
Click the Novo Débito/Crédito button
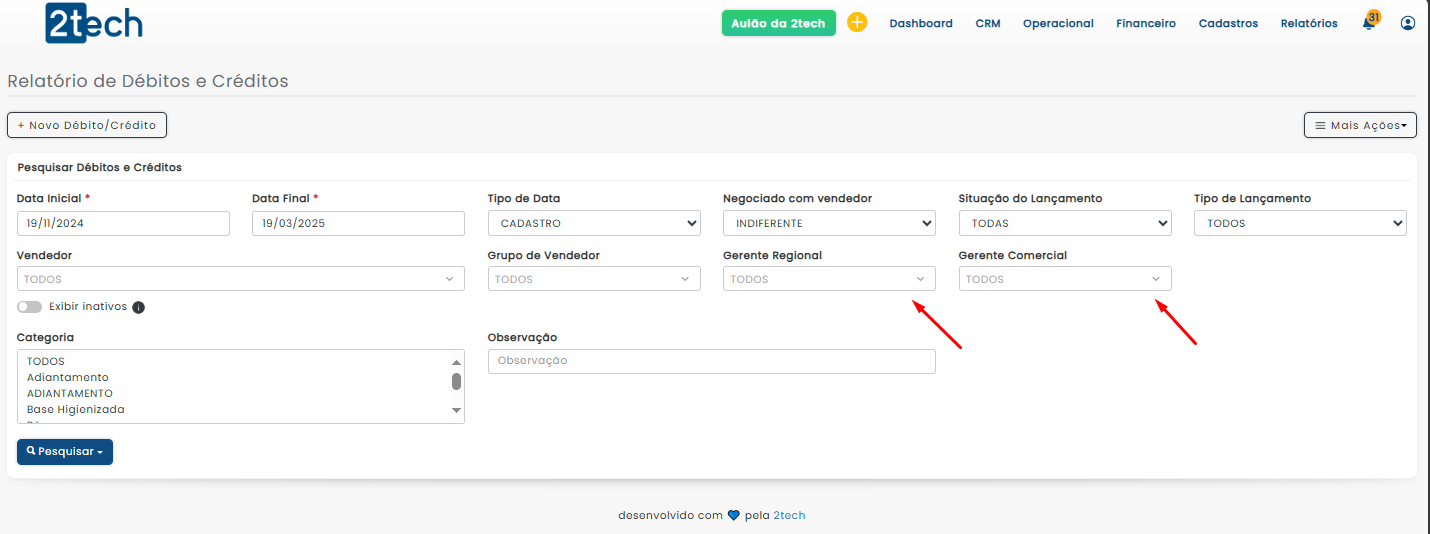click(x=87, y=125)
